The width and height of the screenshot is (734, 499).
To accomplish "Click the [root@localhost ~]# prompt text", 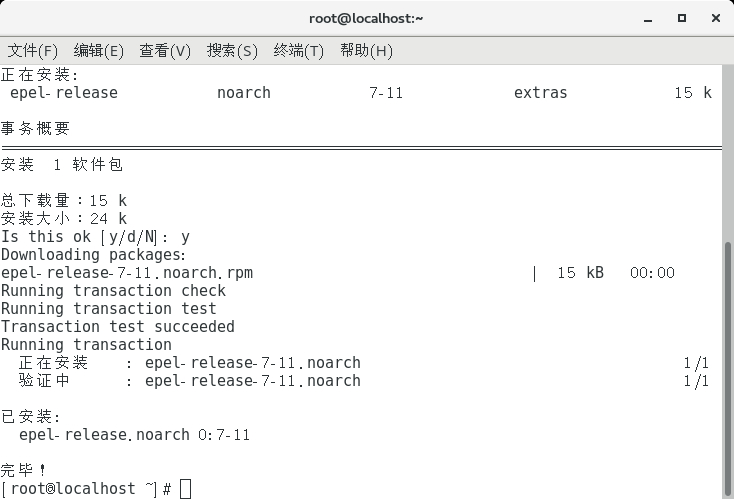I will [x=87, y=489].
